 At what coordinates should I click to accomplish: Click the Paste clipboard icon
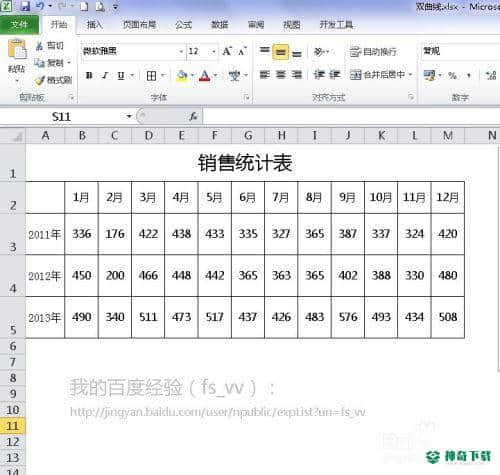pos(17,50)
